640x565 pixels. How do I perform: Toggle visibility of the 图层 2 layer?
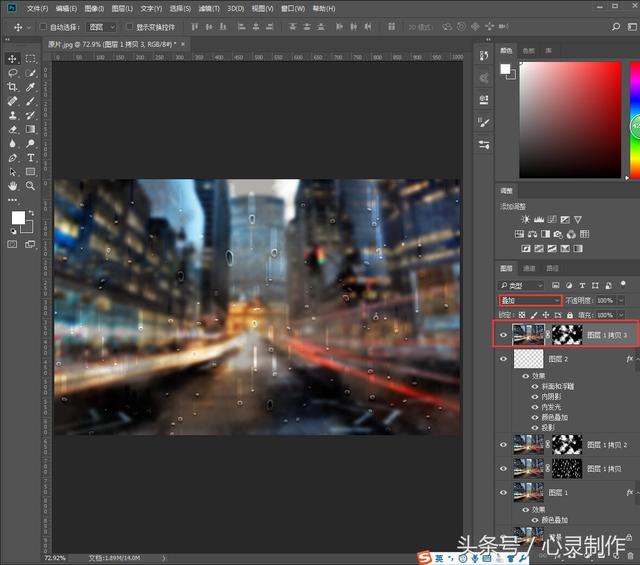(503, 358)
